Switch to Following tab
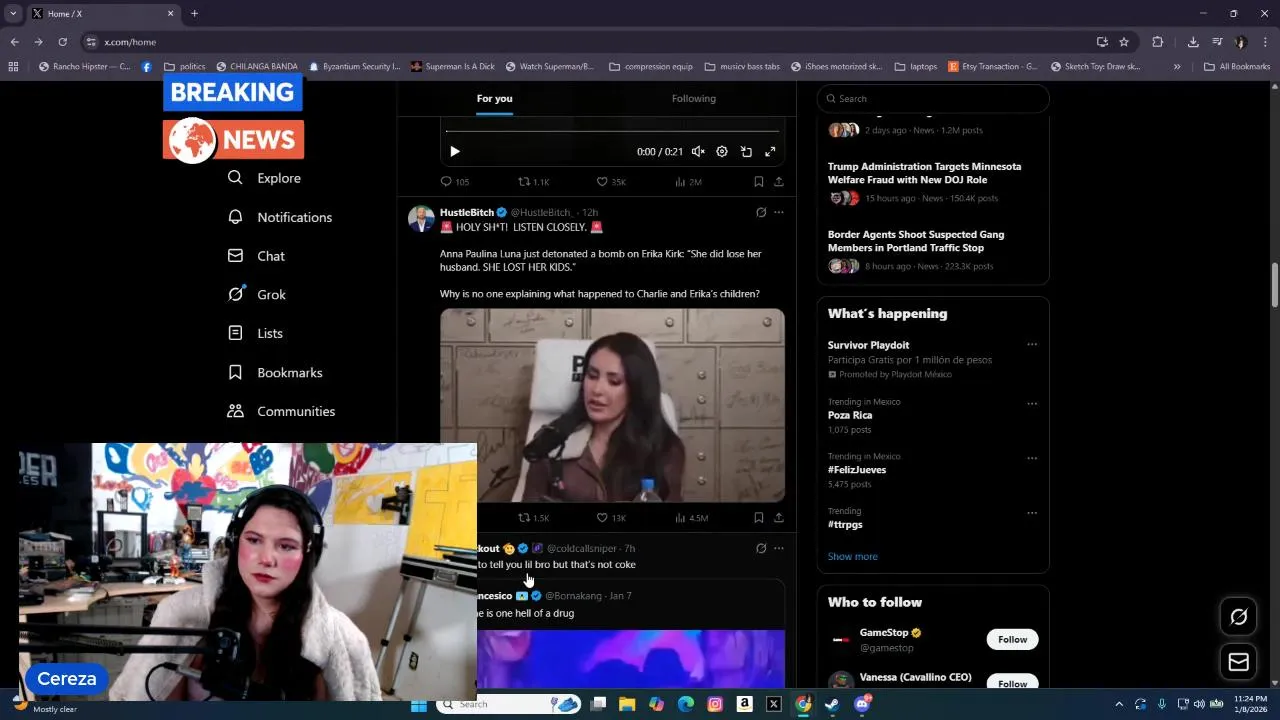The image size is (1280, 720). click(x=694, y=98)
